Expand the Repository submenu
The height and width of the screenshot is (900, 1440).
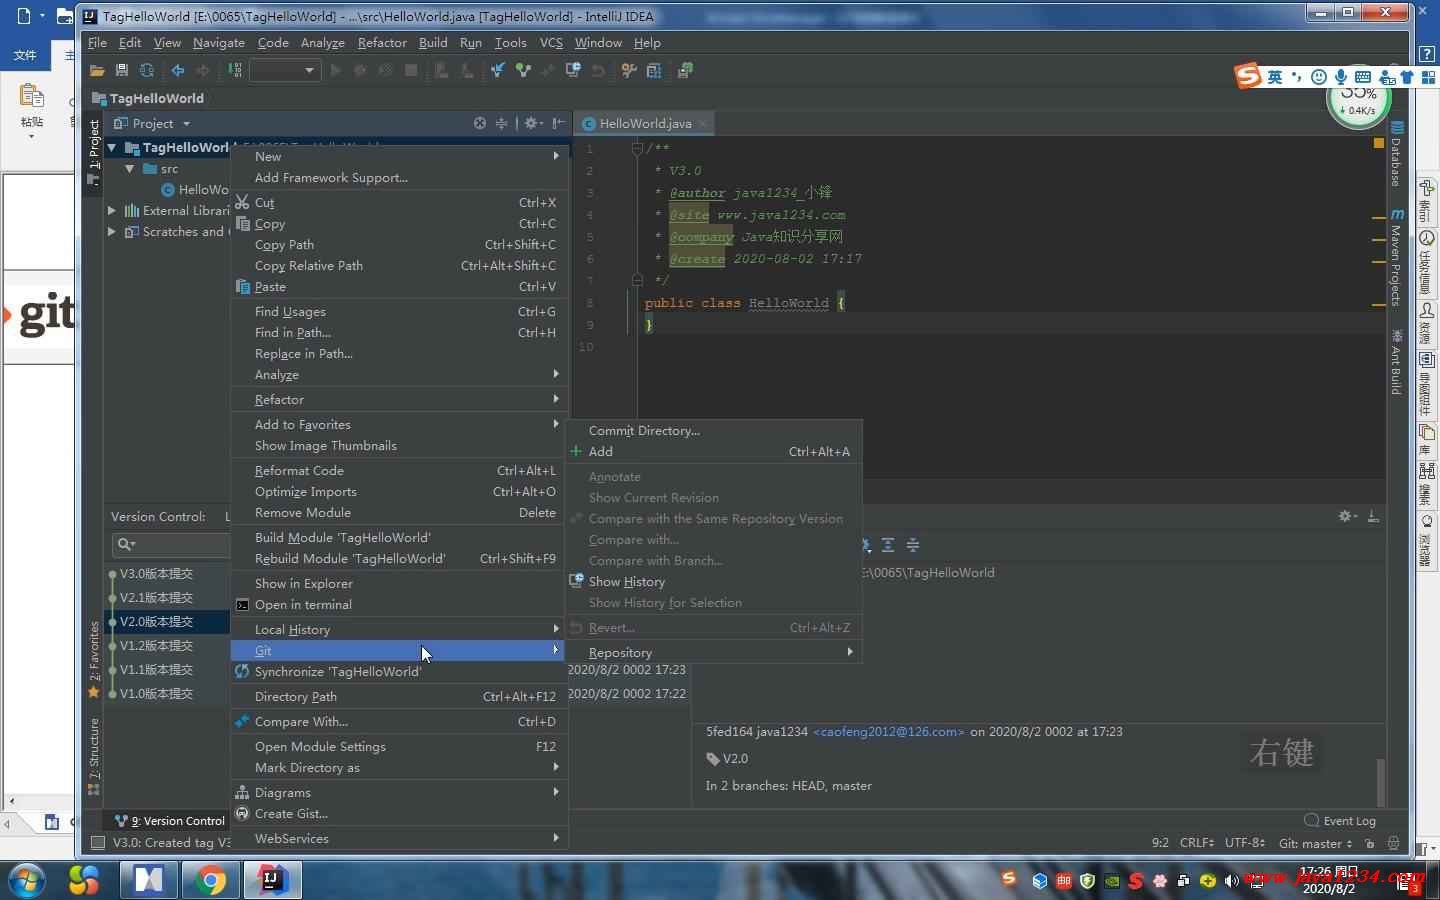(714, 652)
